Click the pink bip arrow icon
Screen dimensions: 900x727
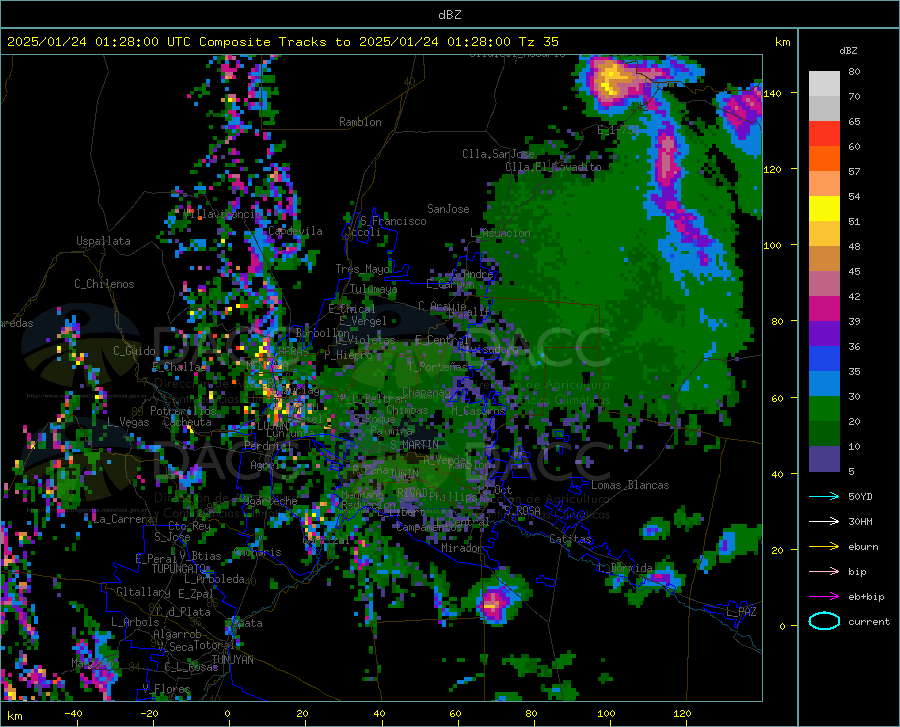pos(824,572)
